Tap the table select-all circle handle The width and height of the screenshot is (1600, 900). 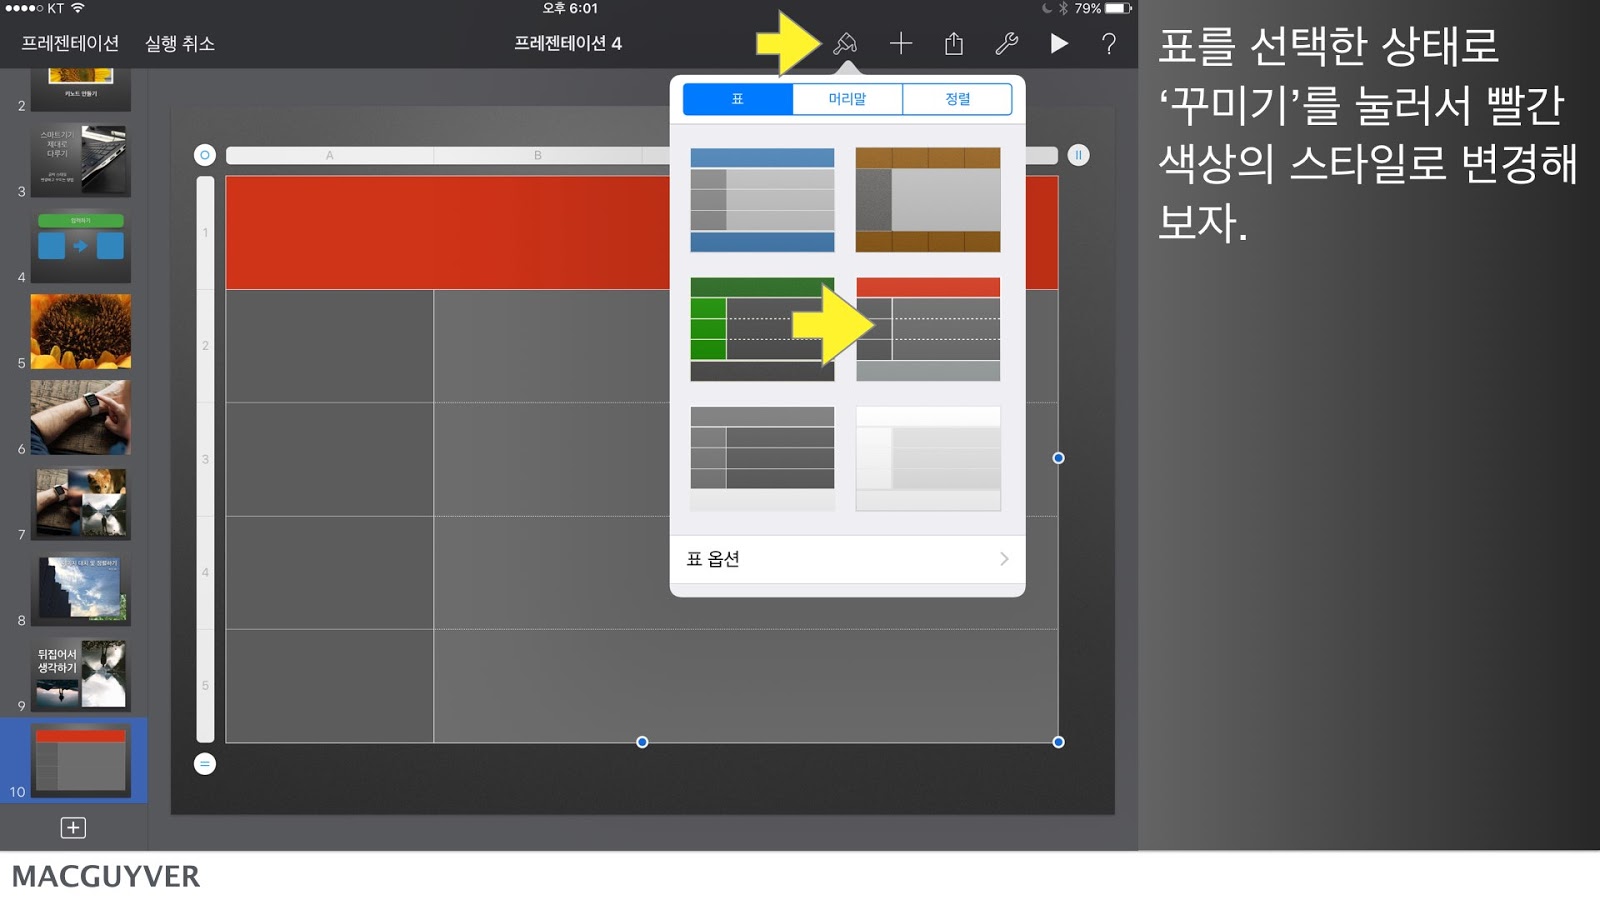[x=205, y=155]
